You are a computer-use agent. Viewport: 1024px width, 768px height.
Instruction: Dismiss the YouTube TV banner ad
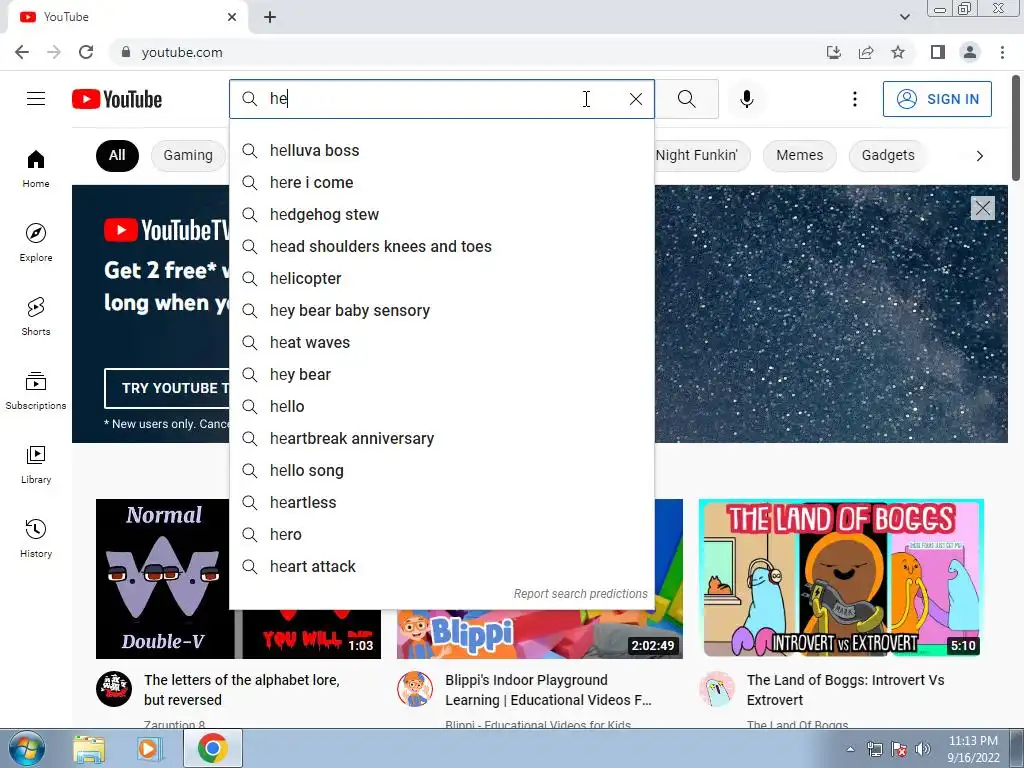click(982, 208)
